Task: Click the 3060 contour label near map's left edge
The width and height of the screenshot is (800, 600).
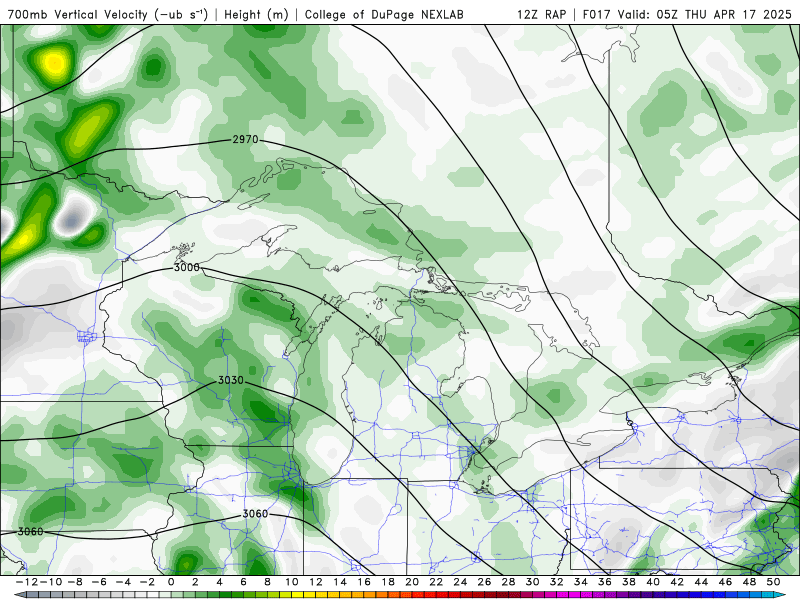Action: [x=31, y=532]
